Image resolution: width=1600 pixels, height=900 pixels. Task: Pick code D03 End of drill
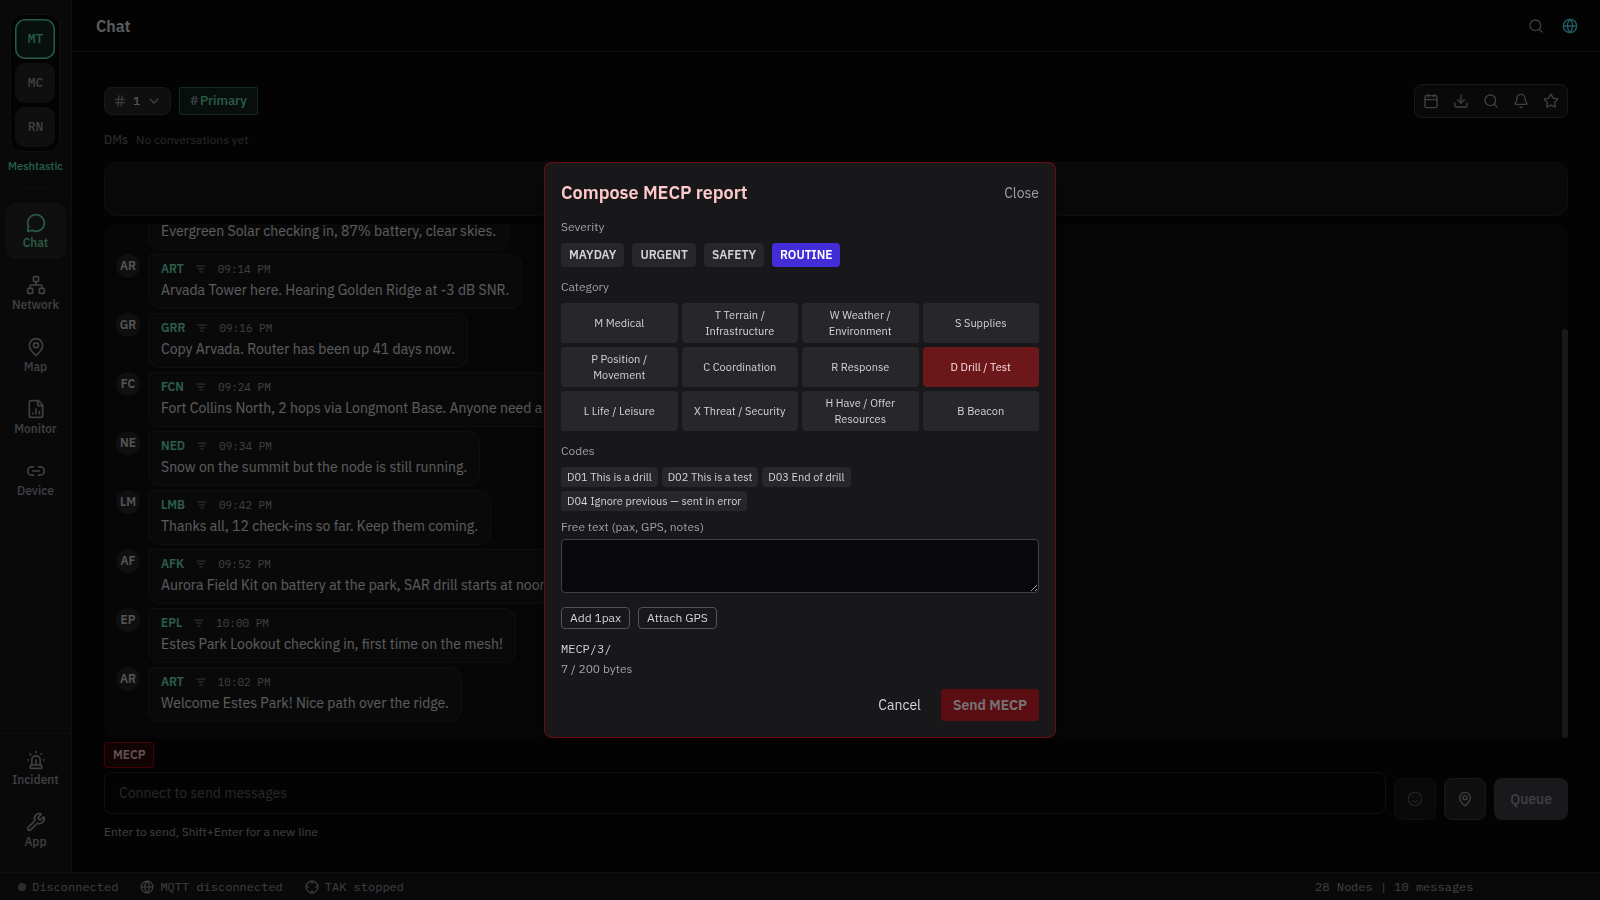pos(806,477)
